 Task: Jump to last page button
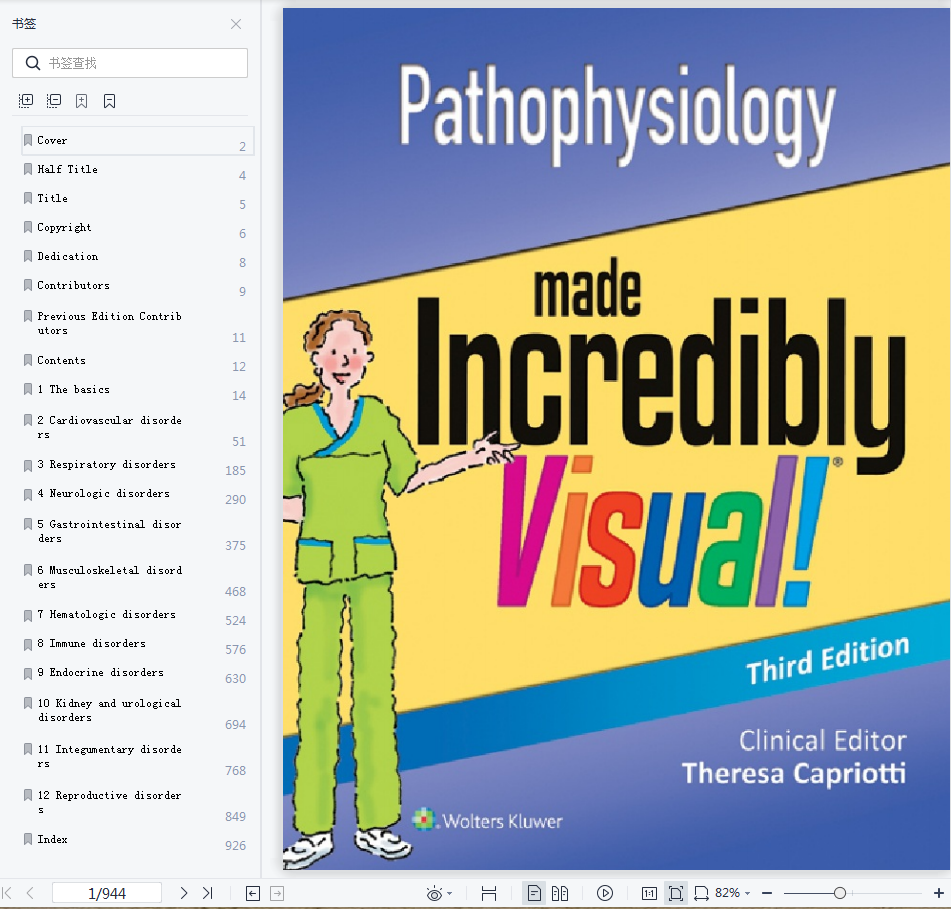point(207,893)
